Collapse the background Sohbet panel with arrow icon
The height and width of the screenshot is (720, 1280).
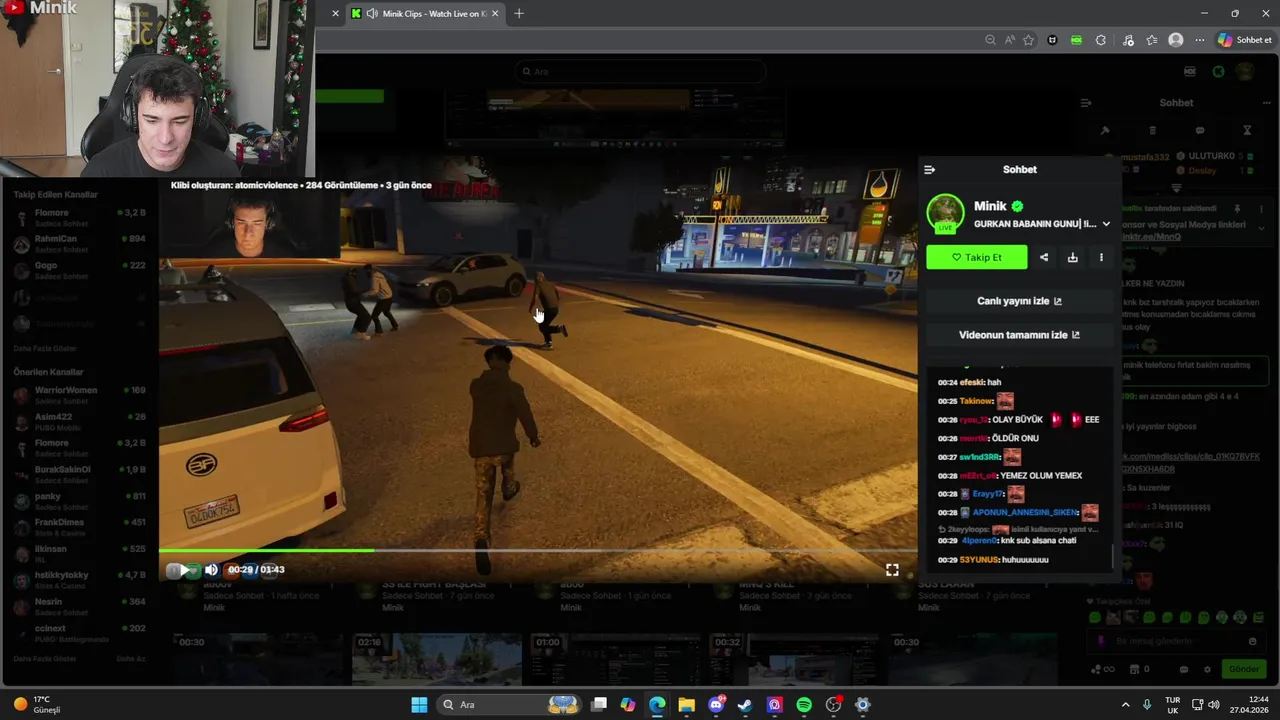coord(1086,103)
